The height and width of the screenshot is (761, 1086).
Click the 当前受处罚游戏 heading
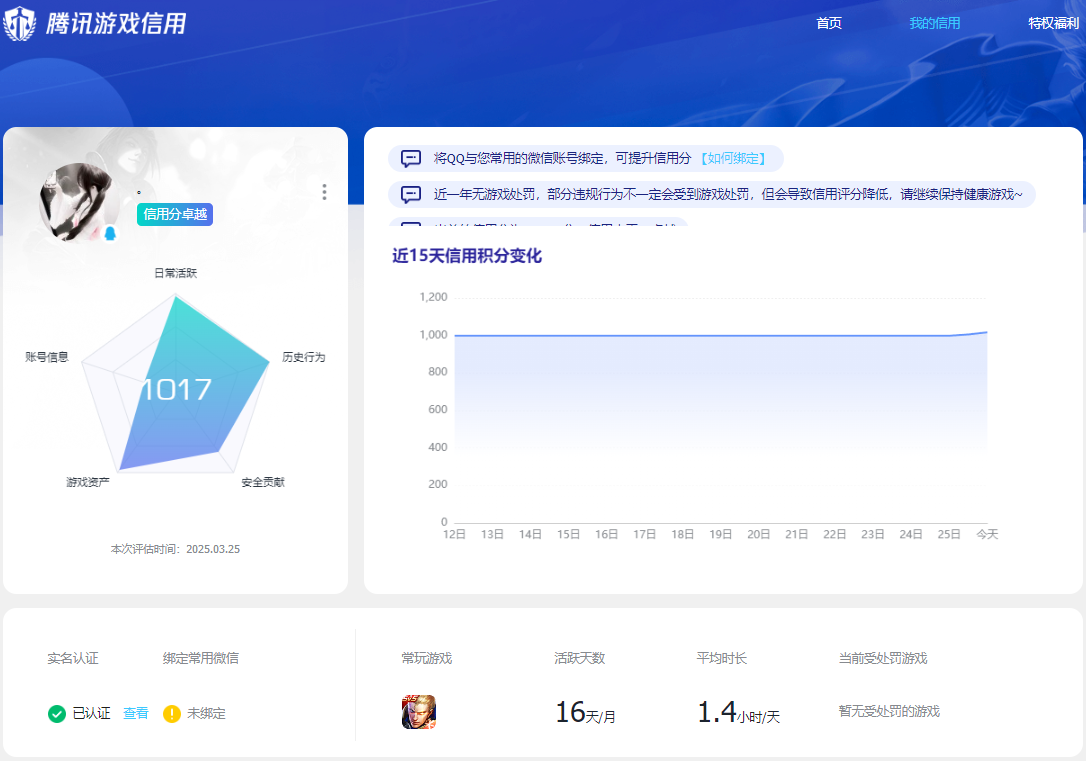pos(883,658)
